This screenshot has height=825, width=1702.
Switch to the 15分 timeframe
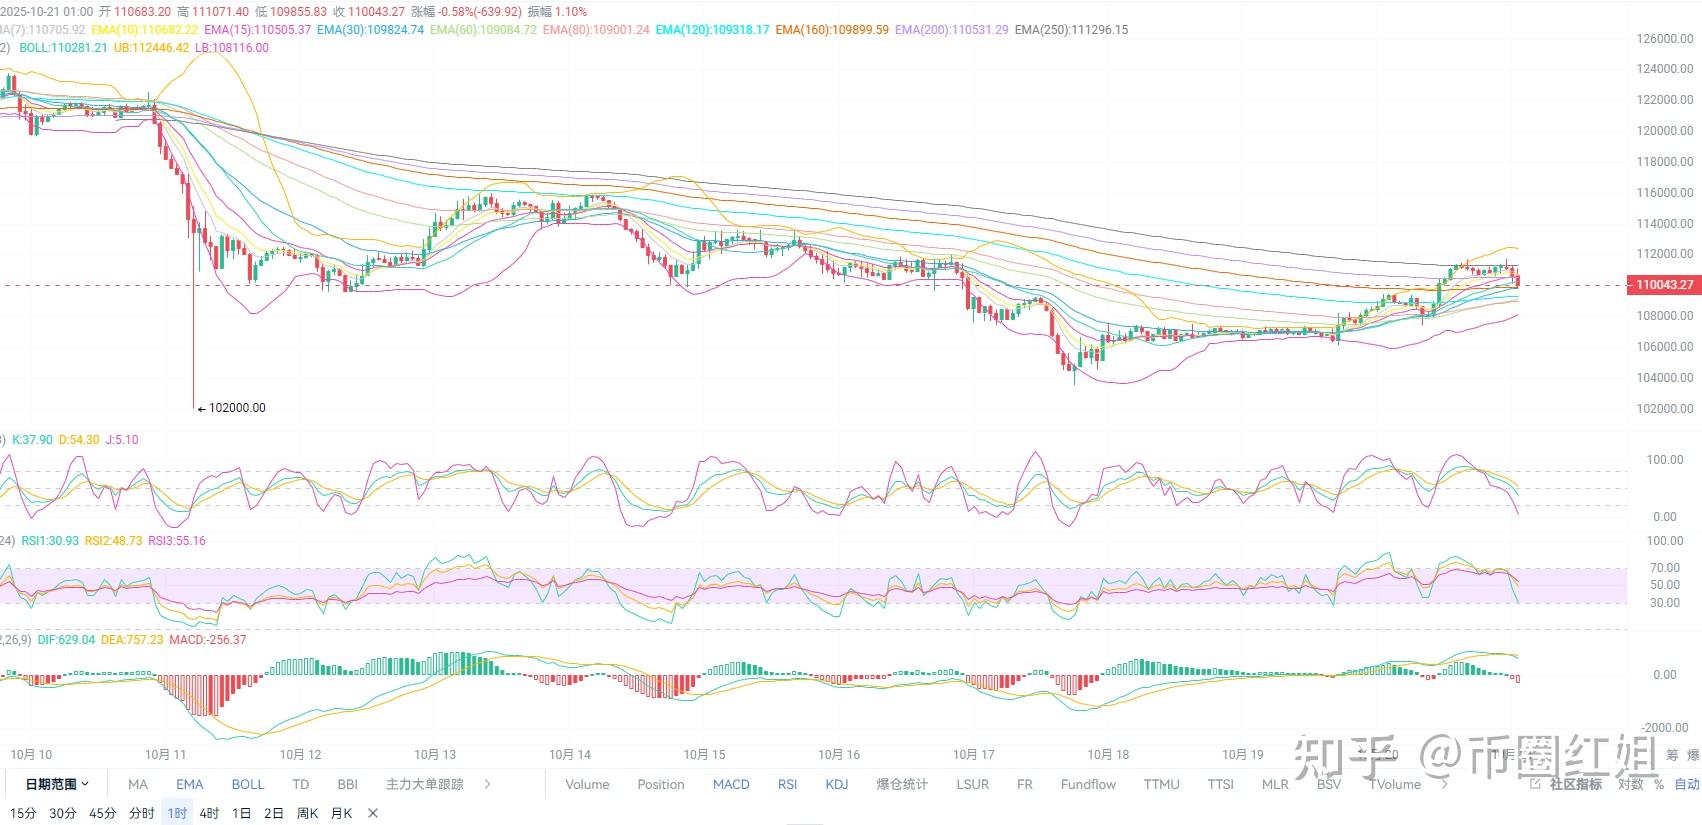[x=23, y=813]
